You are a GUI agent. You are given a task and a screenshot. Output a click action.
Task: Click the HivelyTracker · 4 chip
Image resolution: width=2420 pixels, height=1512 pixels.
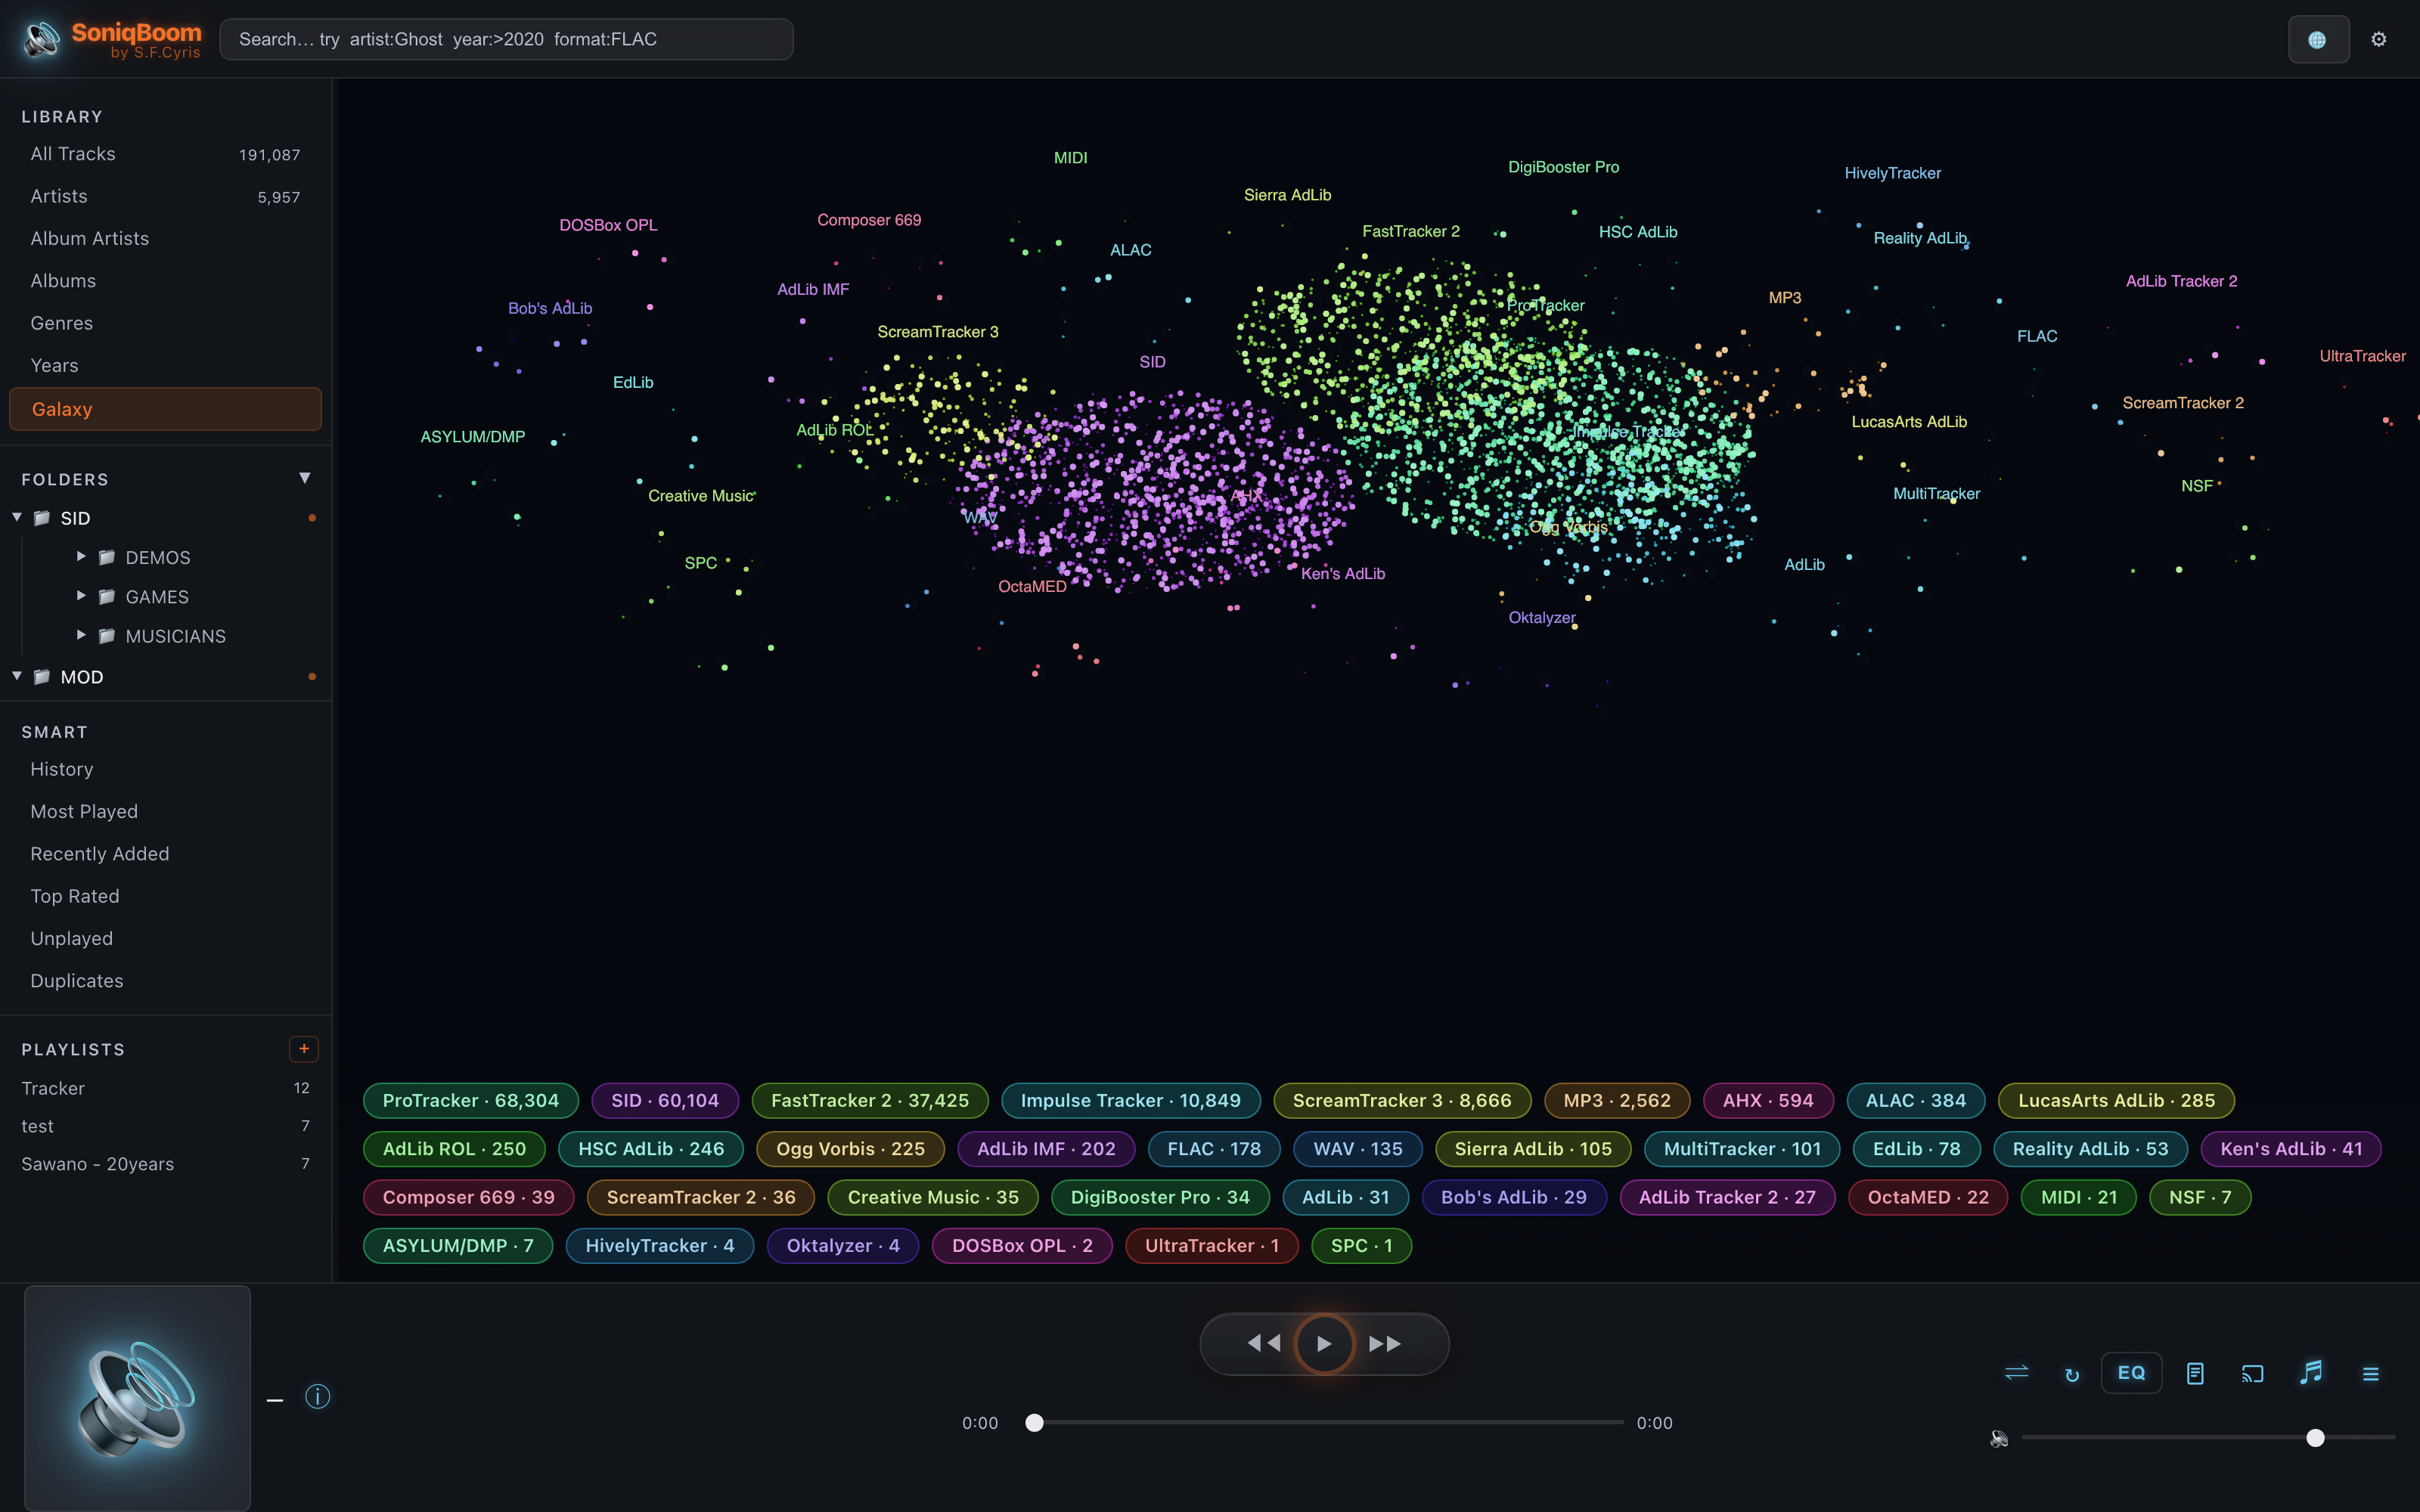tap(659, 1245)
